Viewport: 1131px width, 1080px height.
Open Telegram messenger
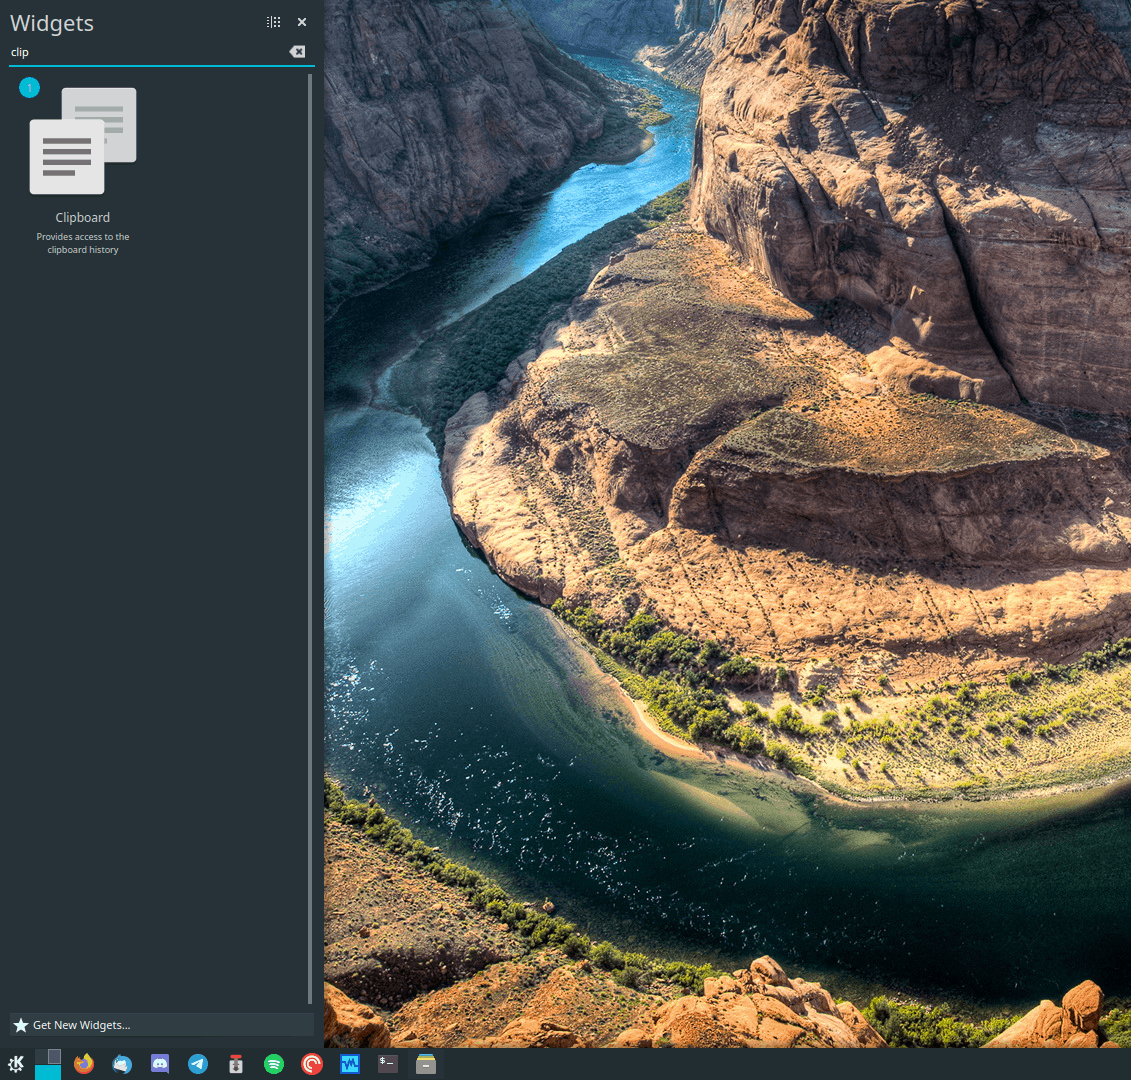tap(198, 1064)
